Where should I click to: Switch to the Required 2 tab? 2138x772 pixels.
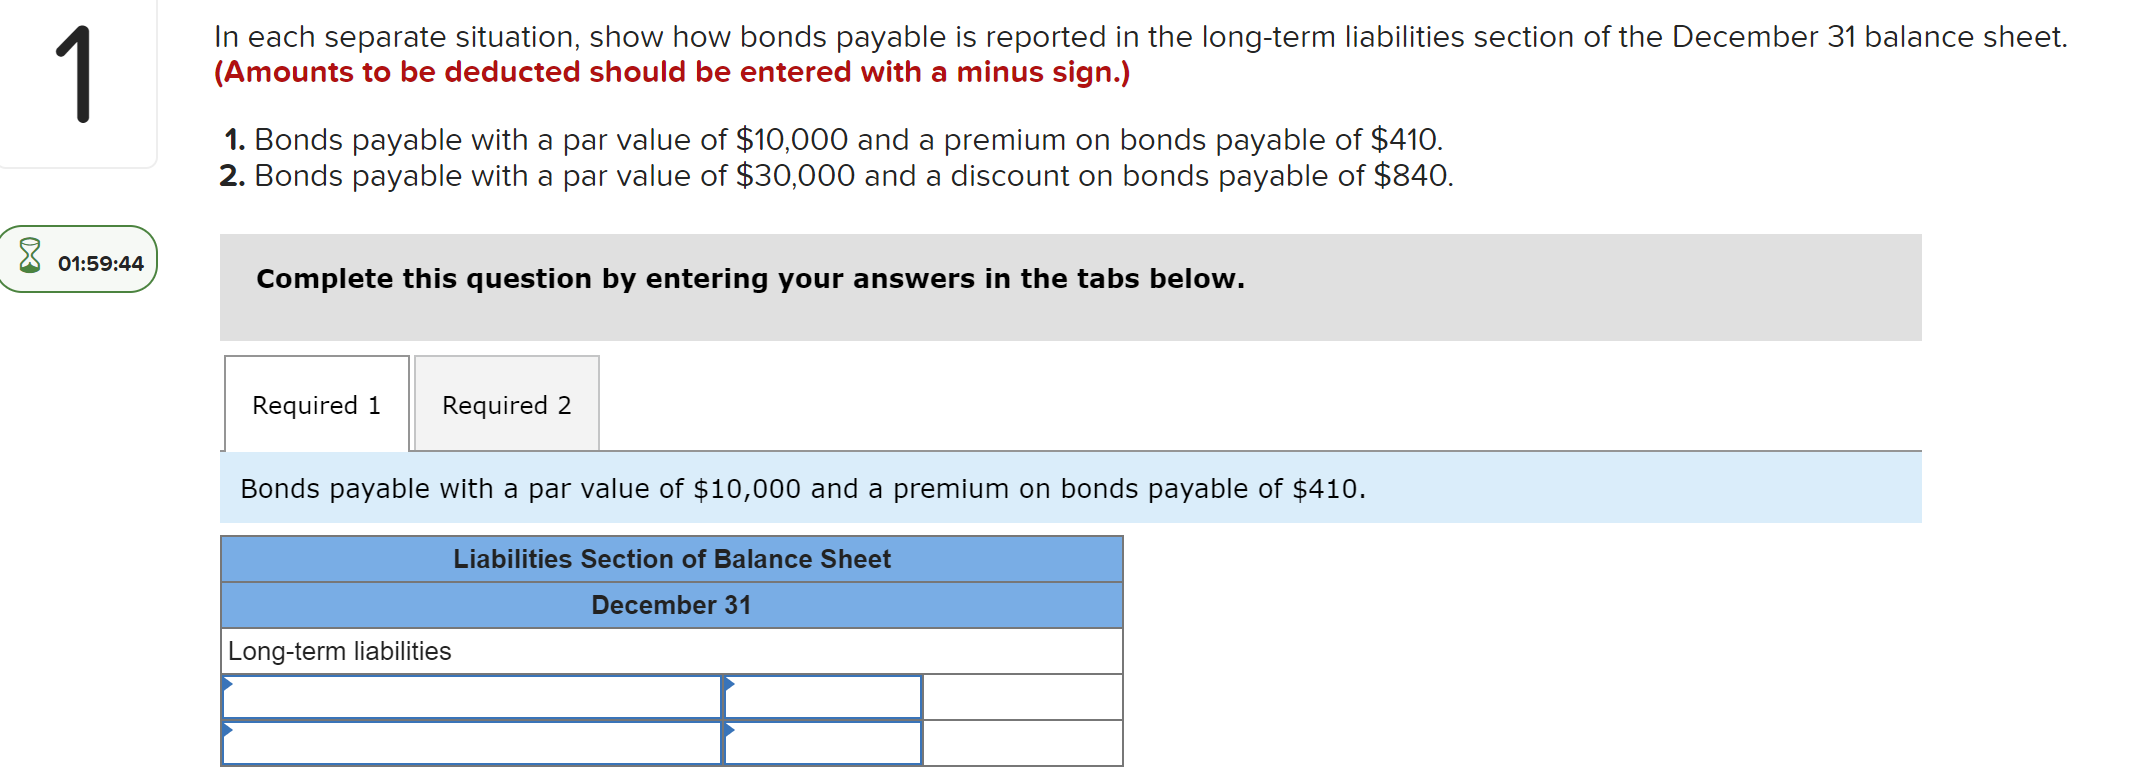click(505, 404)
